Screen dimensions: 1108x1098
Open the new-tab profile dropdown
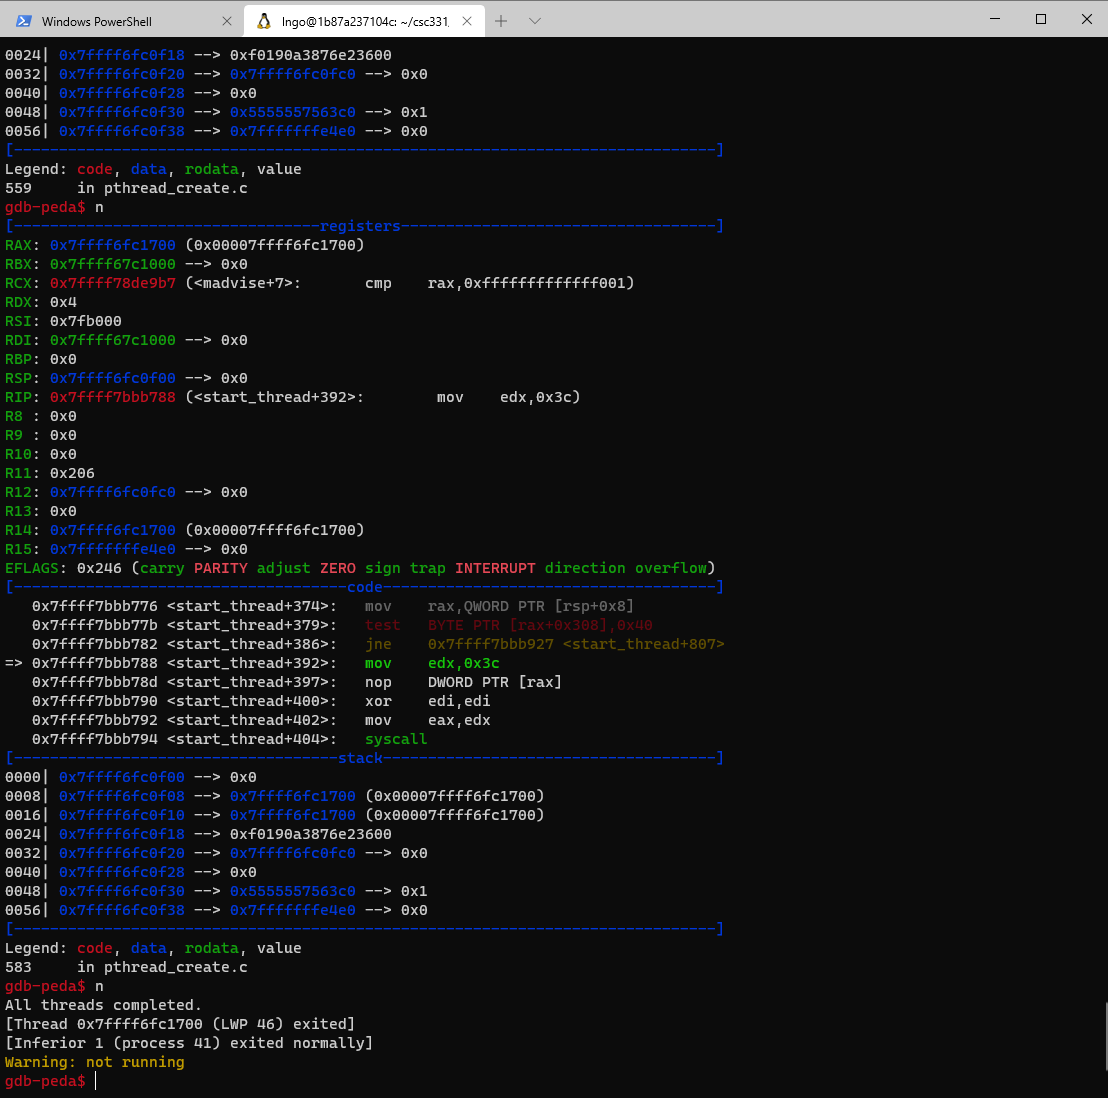pos(535,21)
